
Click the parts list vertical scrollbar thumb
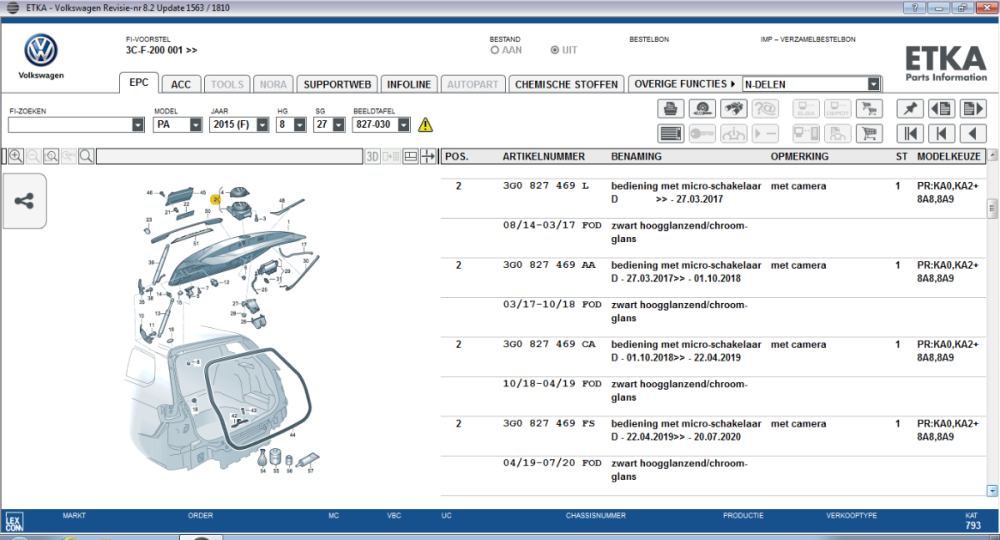[992, 208]
